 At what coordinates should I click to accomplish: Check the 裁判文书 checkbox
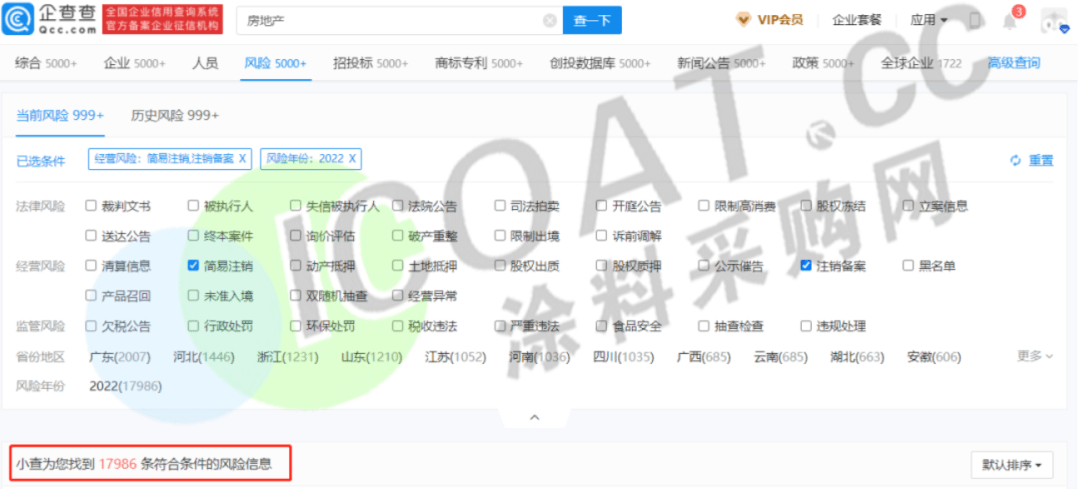[x=92, y=206]
